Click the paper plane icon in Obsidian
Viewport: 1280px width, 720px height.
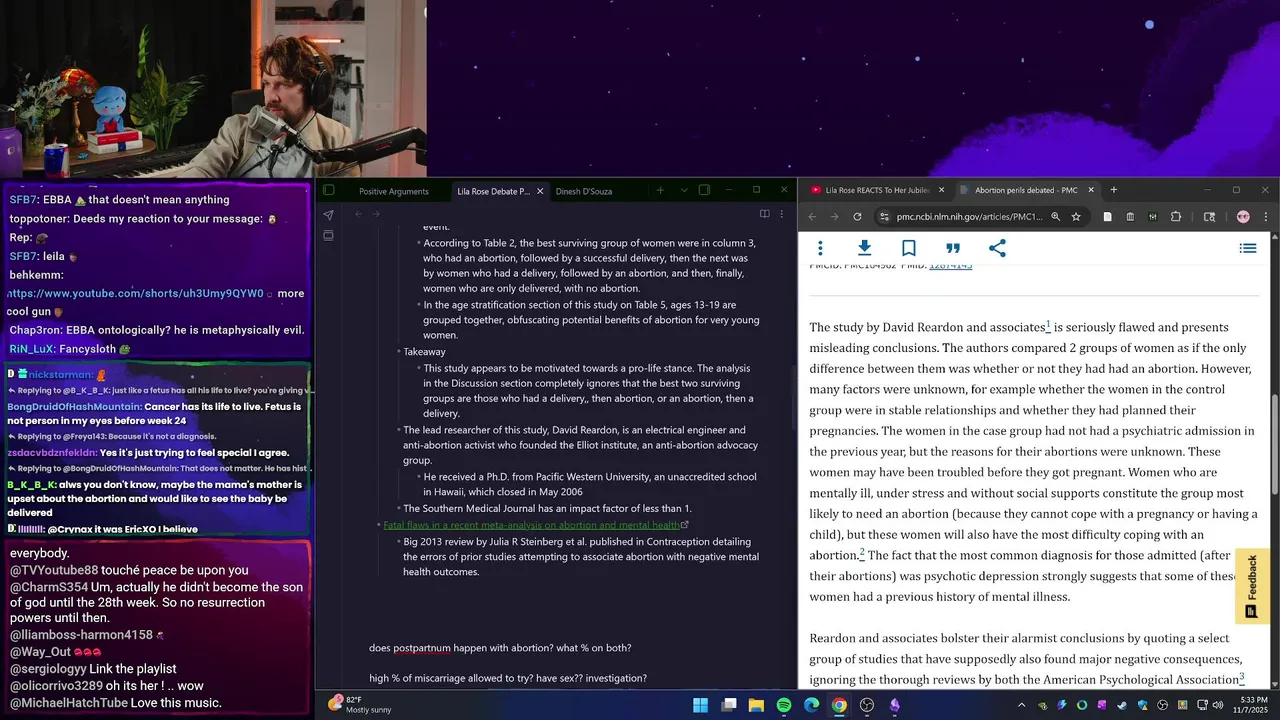coord(328,214)
